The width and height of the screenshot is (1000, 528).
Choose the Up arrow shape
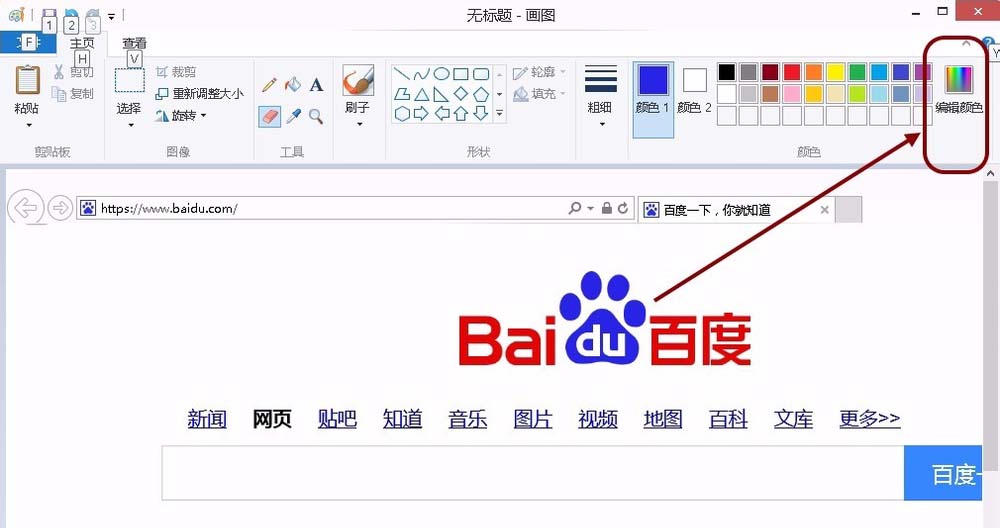point(461,114)
